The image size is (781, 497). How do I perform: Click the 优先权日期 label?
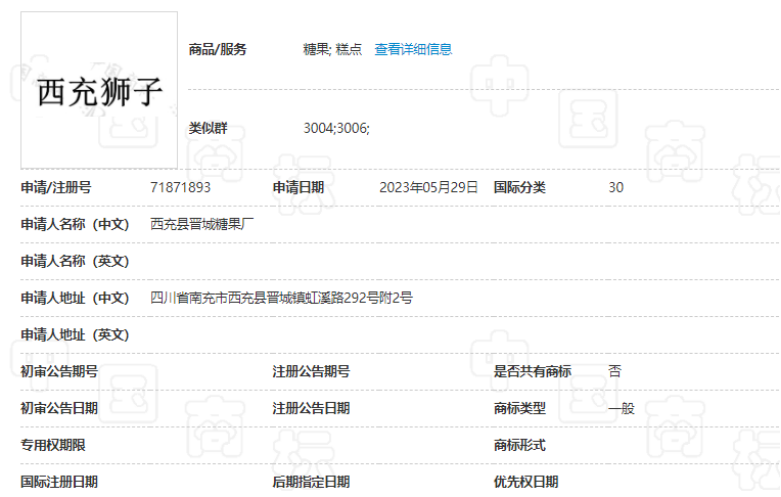(526, 482)
